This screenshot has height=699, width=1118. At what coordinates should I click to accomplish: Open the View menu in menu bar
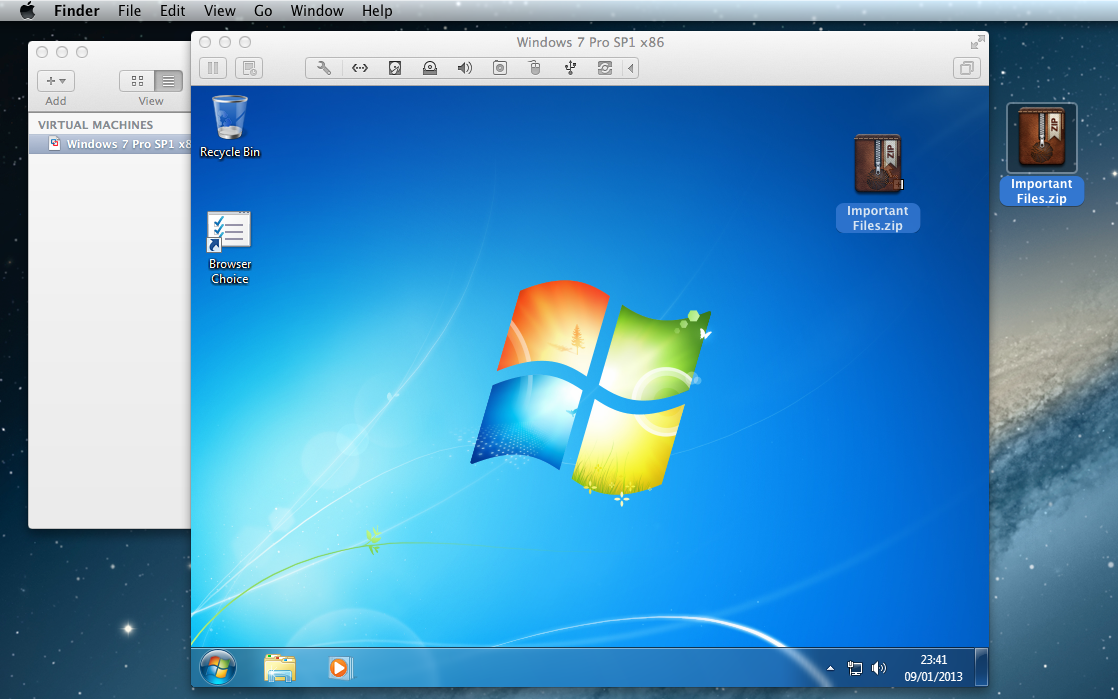point(219,11)
